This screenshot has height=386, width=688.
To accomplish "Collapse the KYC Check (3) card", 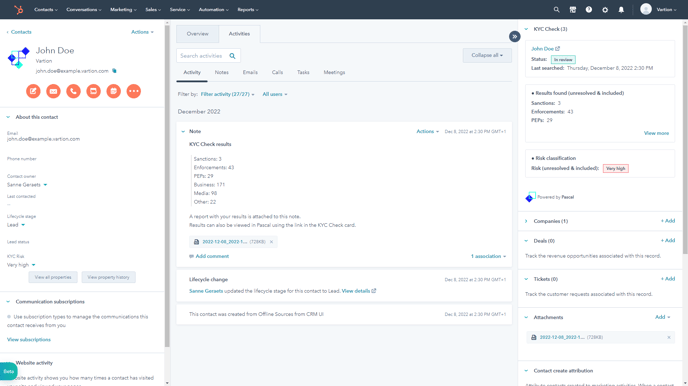I will pos(526,29).
